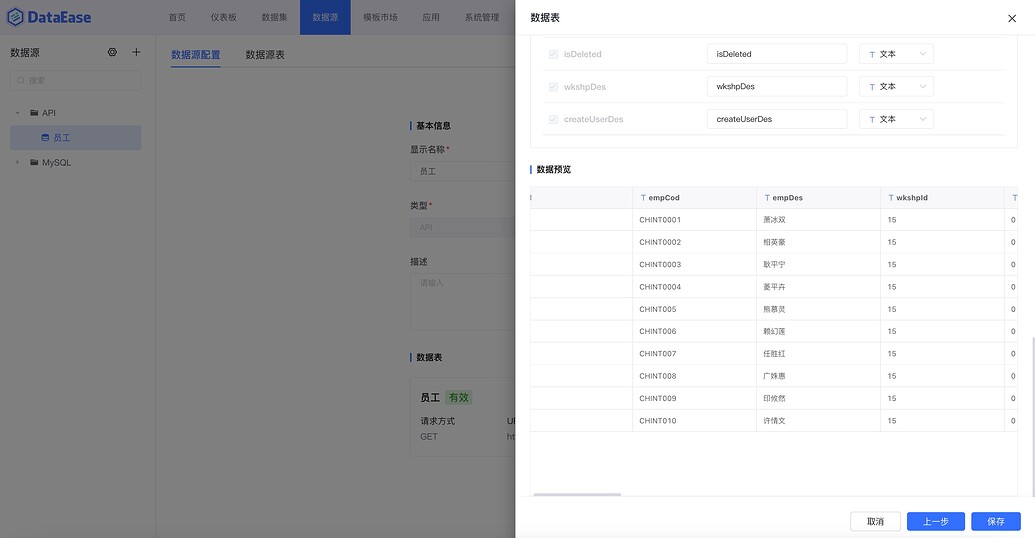
Task: Click the empDes column header
Action: [818, 197]
